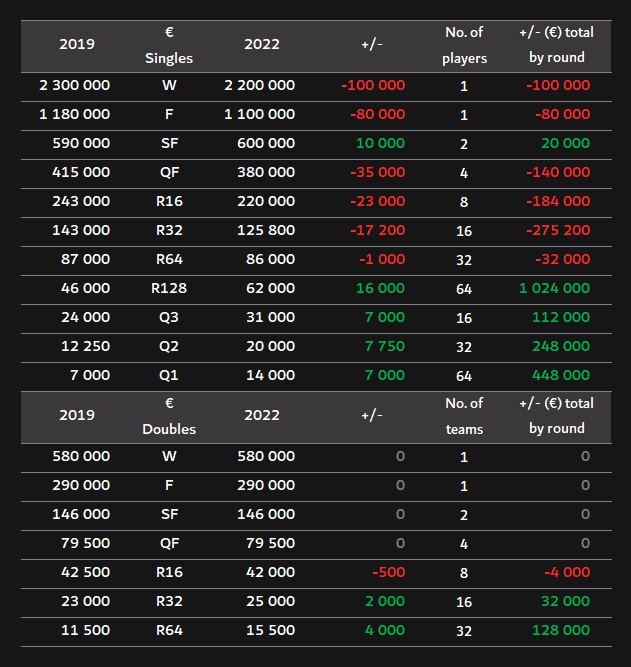Image resolution: width=631 pixels, height=667 pixels.
Task: Select the Q3 qualifying round label
Action: coord(168,317)
